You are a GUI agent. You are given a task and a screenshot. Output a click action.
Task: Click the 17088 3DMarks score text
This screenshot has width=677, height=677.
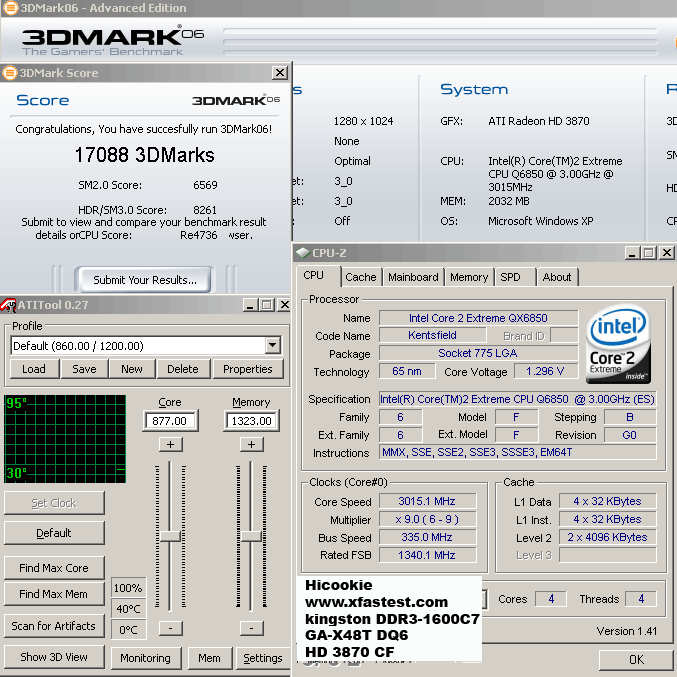(145, 155)
